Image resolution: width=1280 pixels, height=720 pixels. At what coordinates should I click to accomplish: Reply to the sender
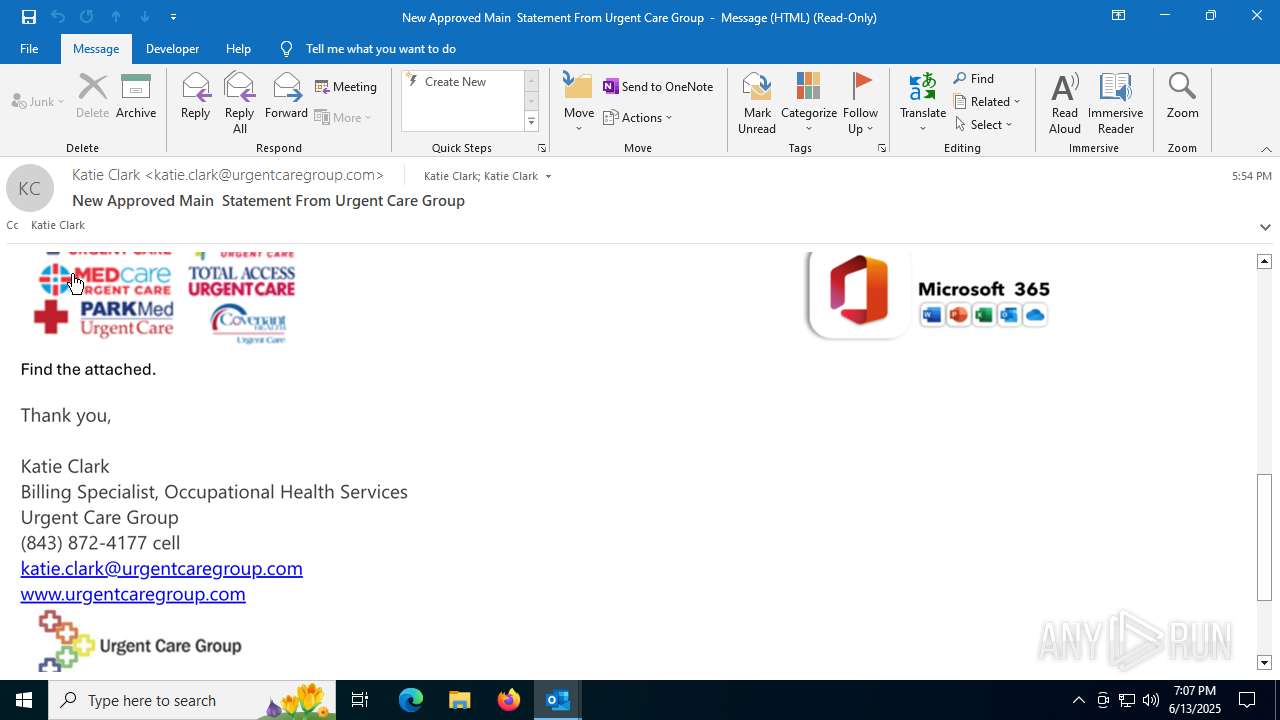point(195,97)
